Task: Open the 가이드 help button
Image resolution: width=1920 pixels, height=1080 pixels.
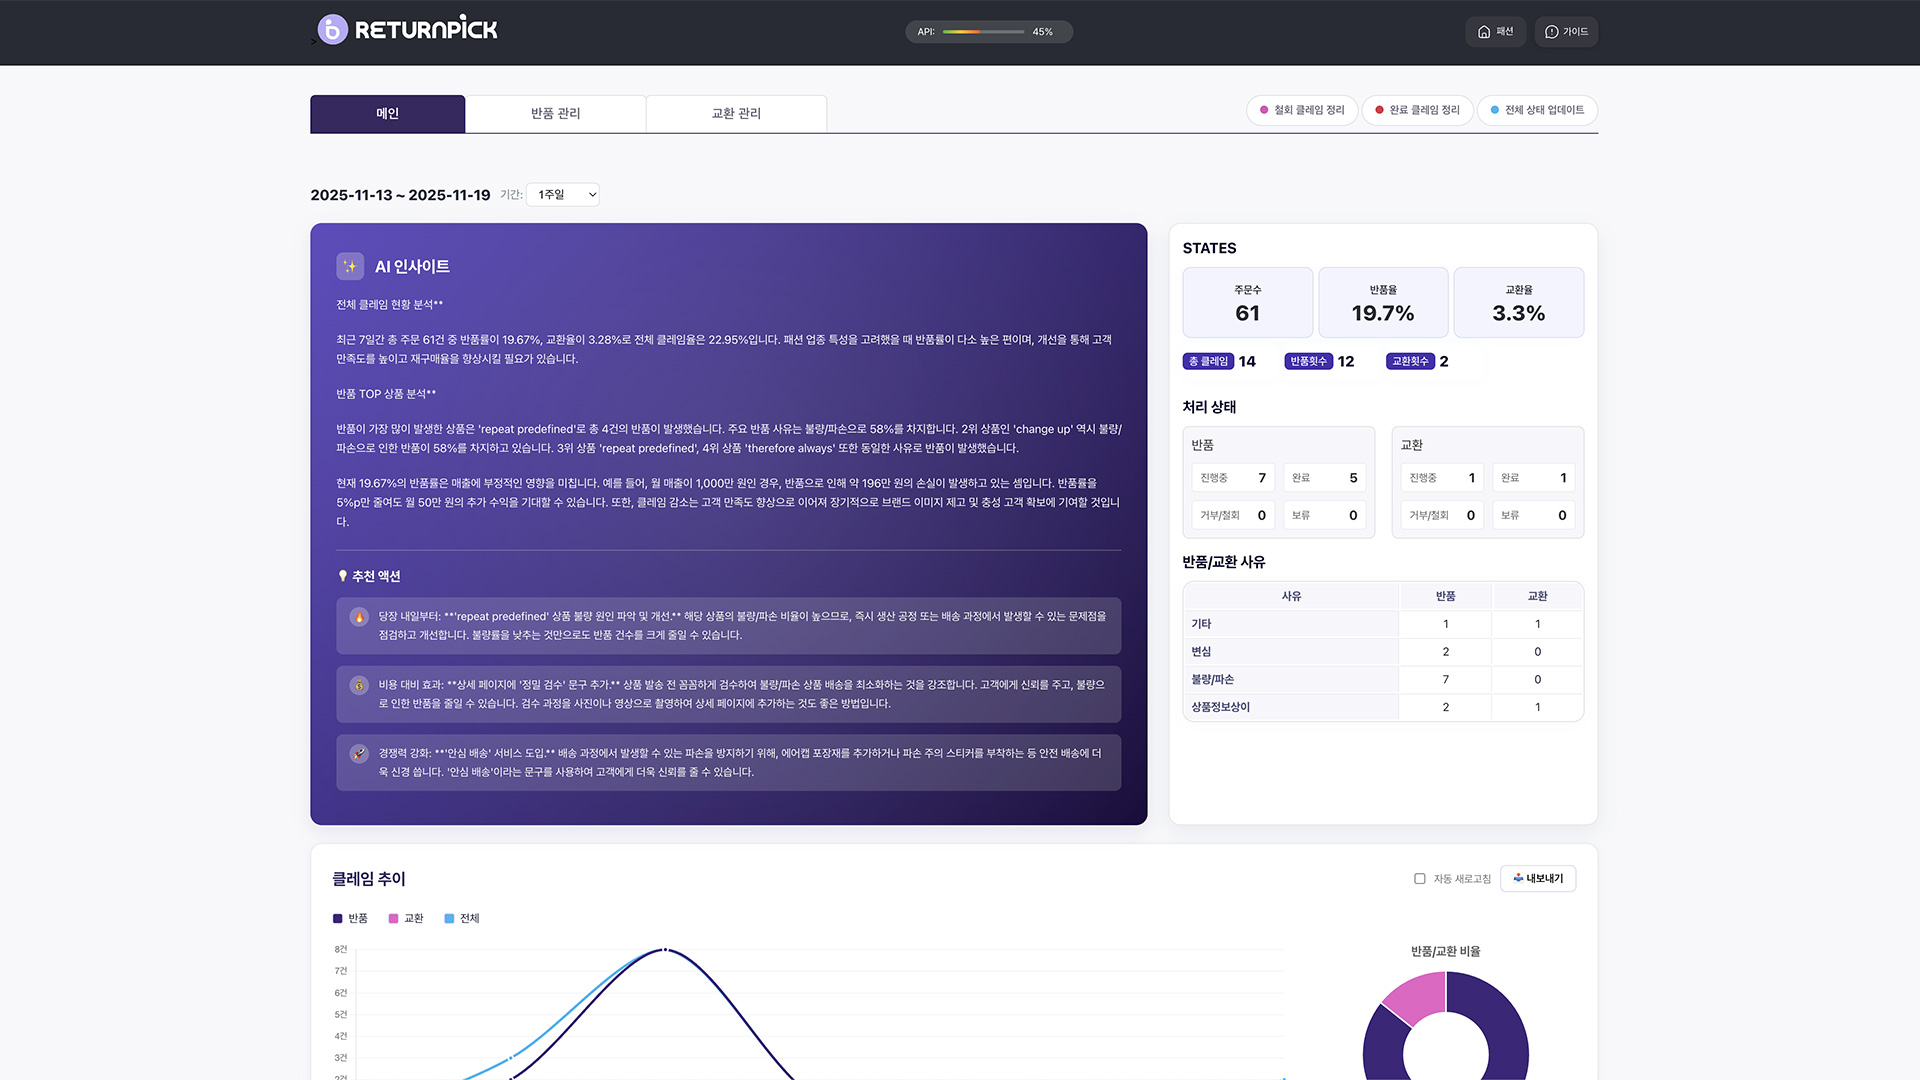Action: point(1566,32)
